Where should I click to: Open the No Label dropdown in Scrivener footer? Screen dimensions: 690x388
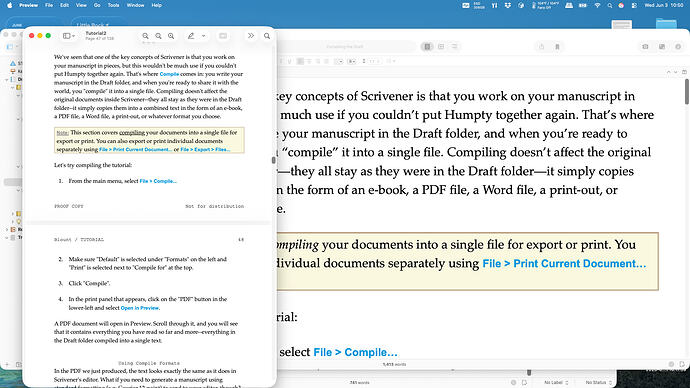coord(556,382)
